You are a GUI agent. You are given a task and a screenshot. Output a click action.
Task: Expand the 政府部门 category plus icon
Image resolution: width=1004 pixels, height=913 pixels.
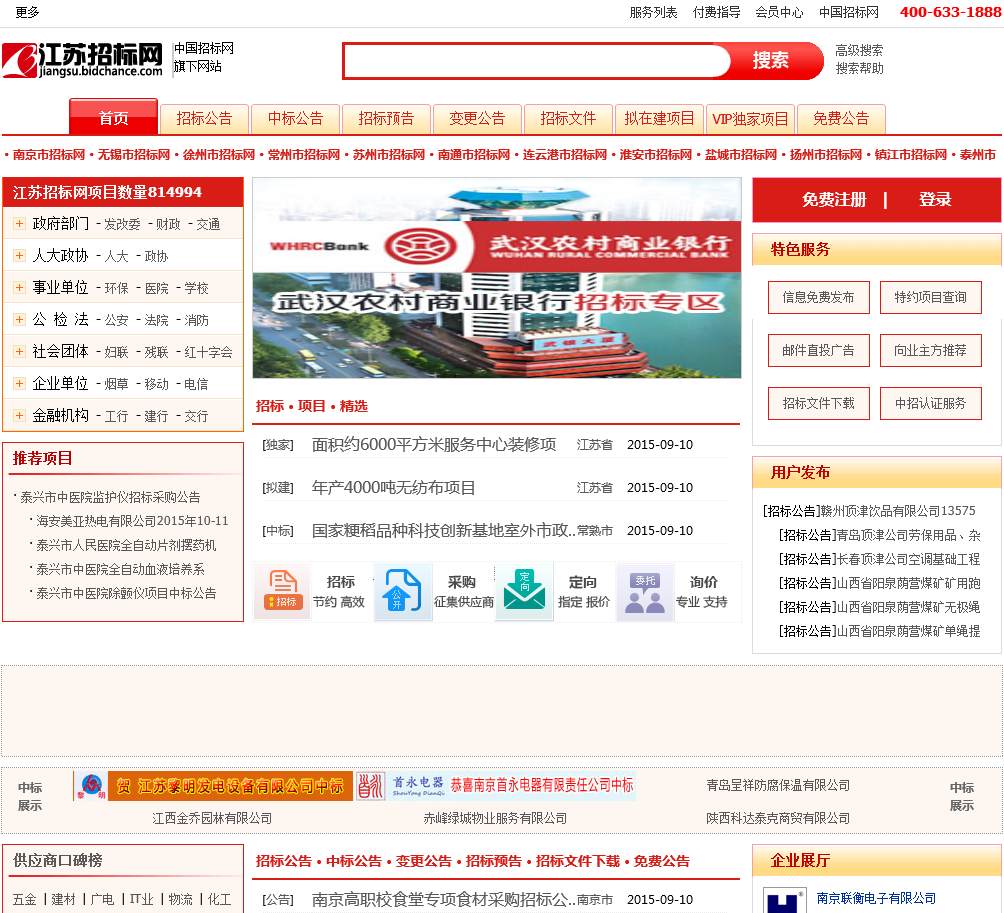click(x=19, y=223)
